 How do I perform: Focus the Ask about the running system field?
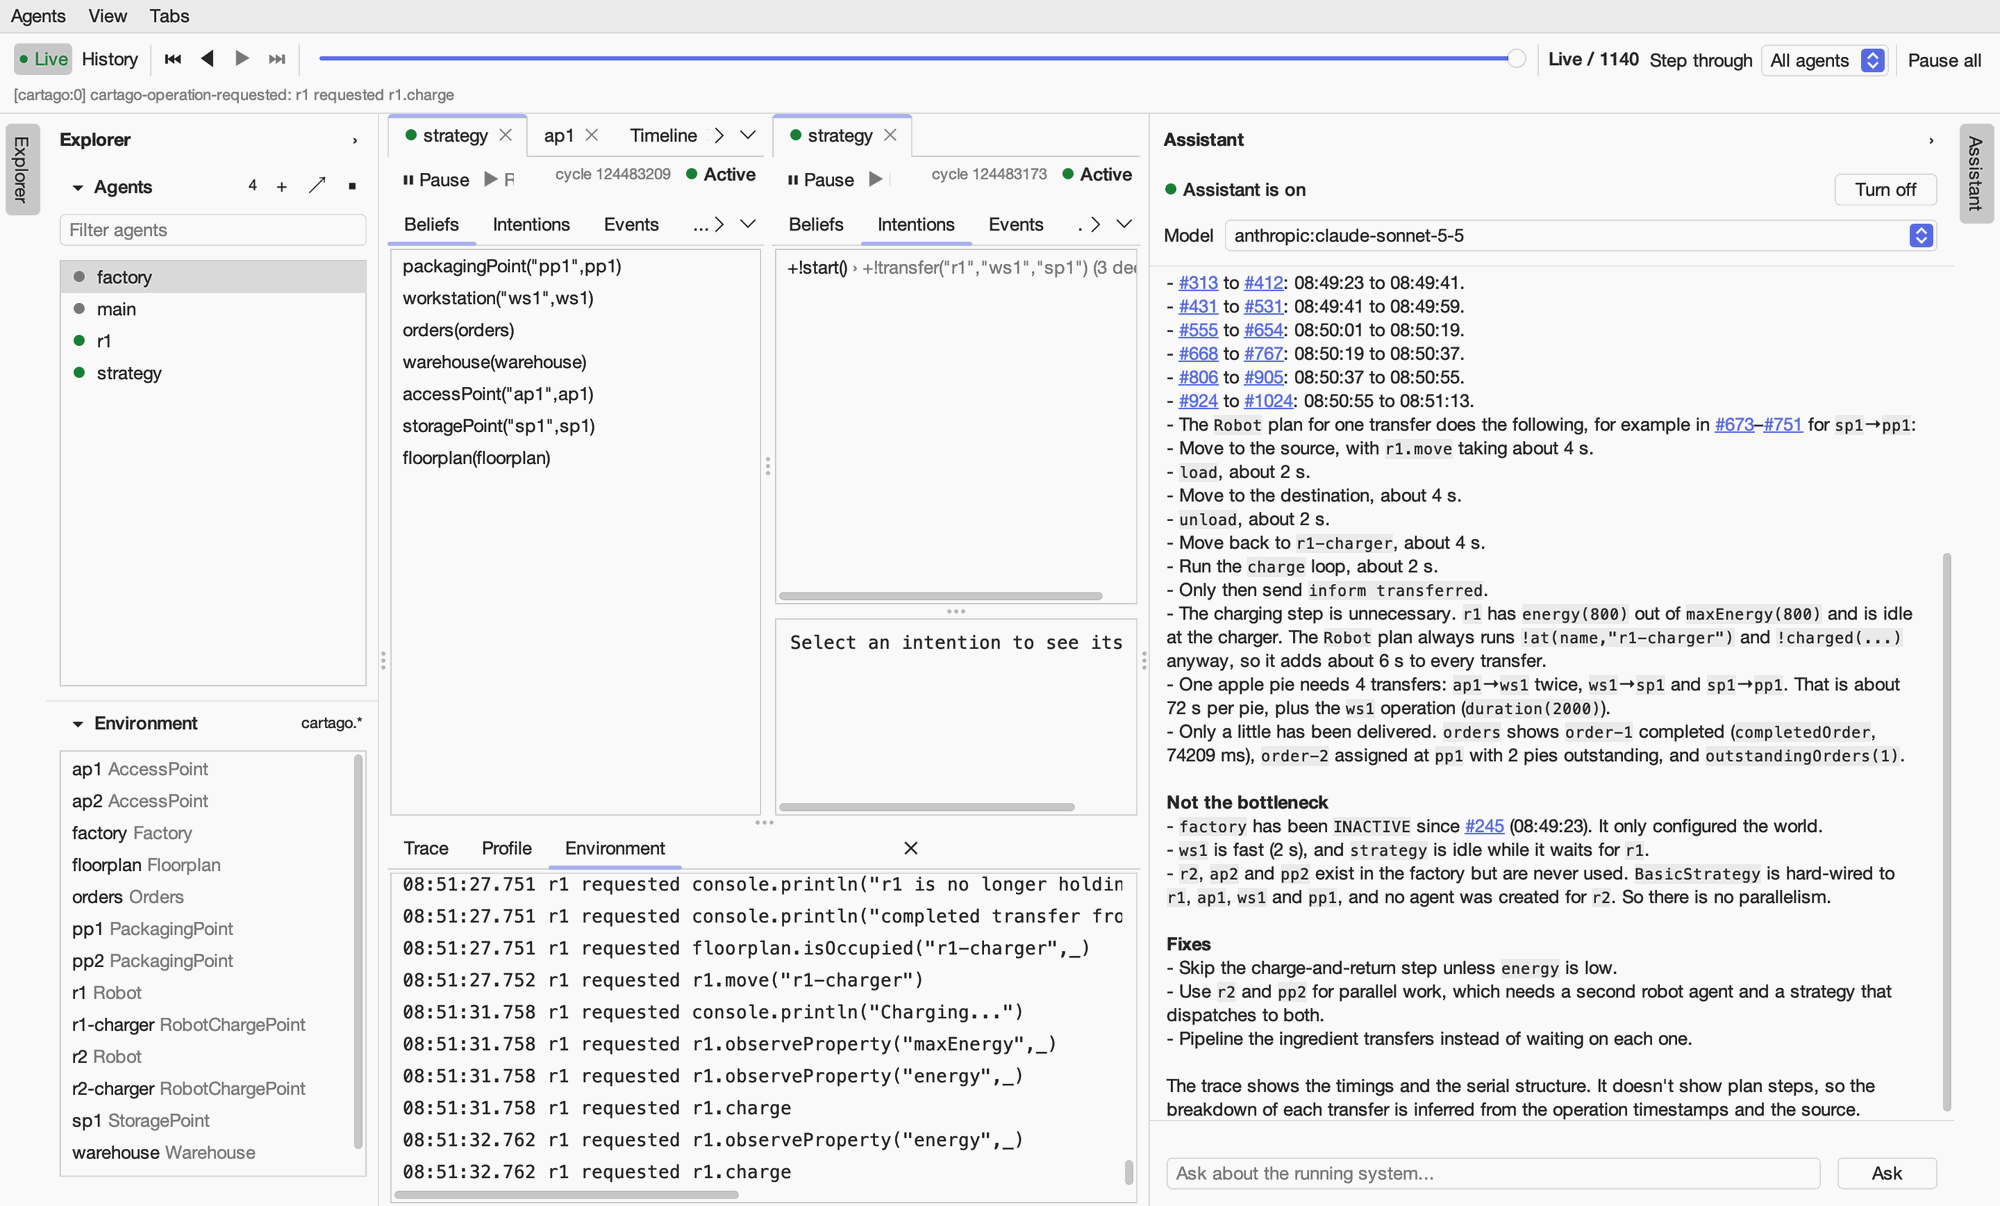1493,1173
